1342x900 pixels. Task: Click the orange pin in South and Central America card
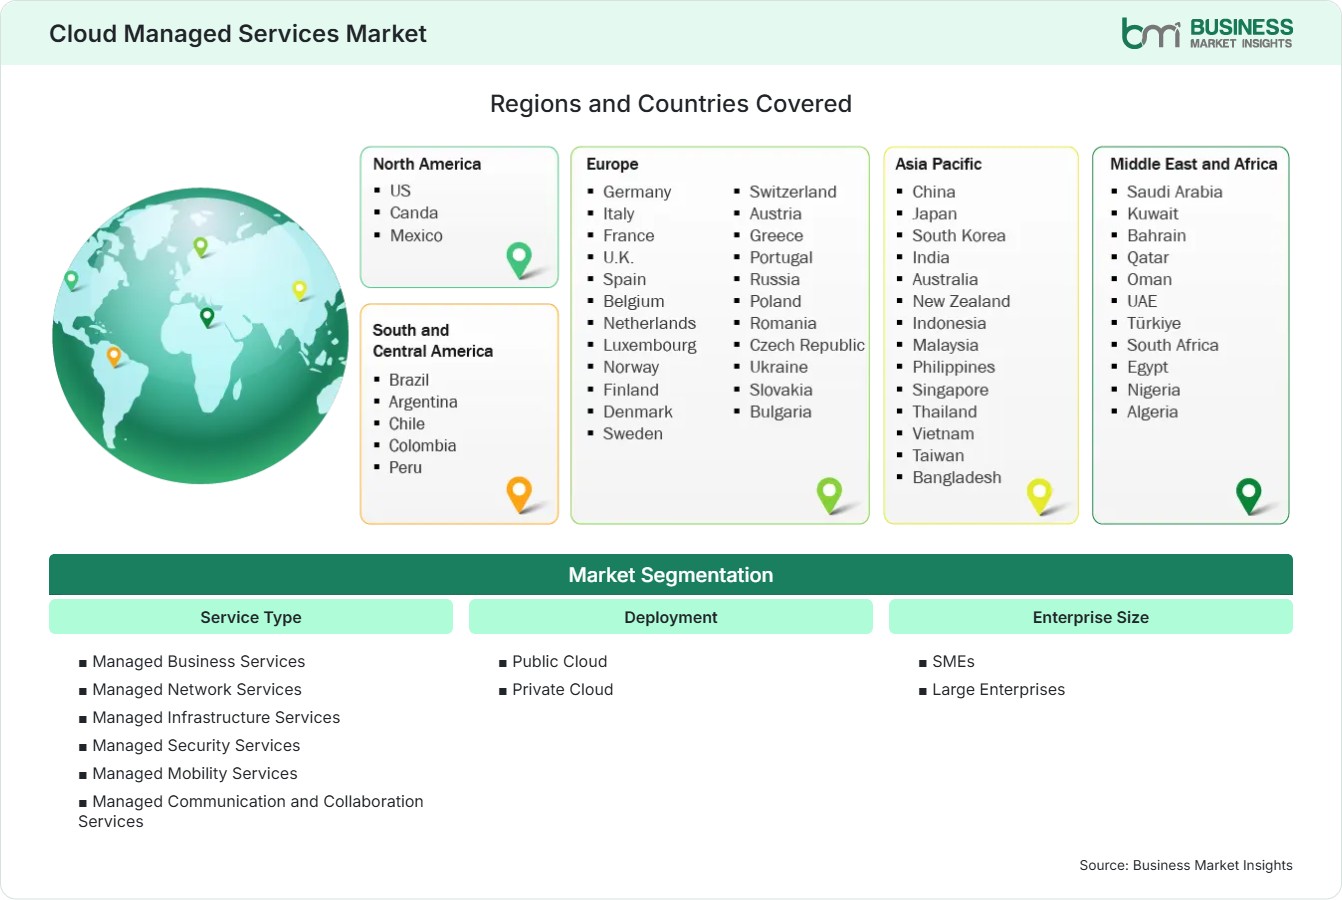tap(519, 494)
